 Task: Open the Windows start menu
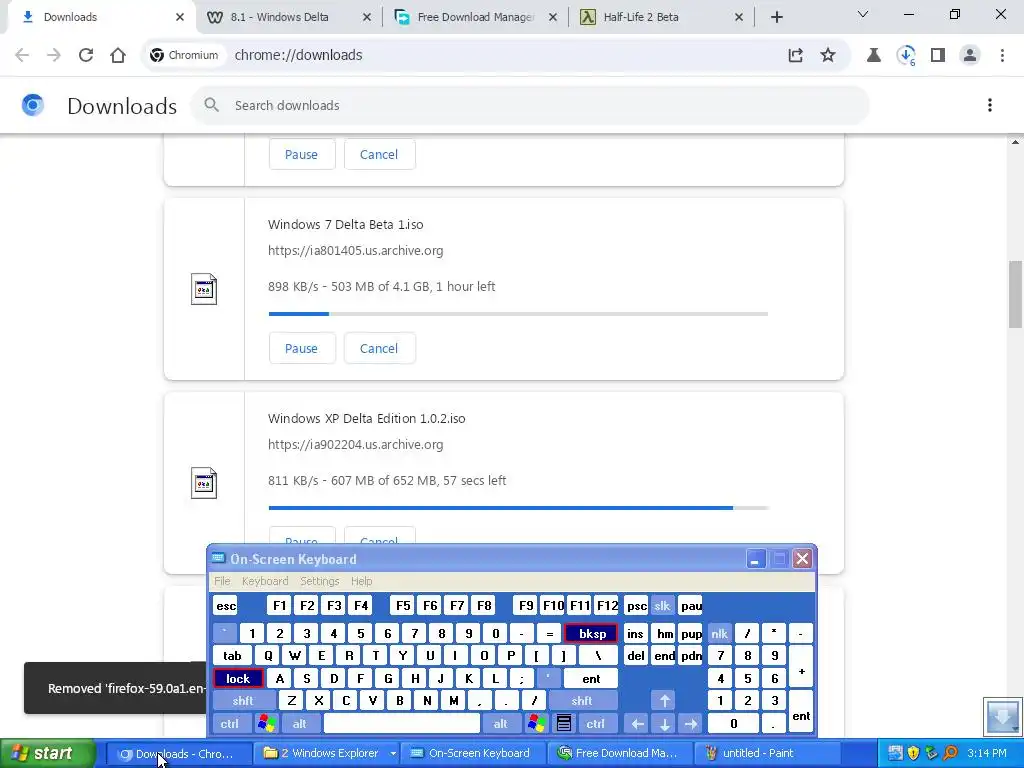click(46, 753)
